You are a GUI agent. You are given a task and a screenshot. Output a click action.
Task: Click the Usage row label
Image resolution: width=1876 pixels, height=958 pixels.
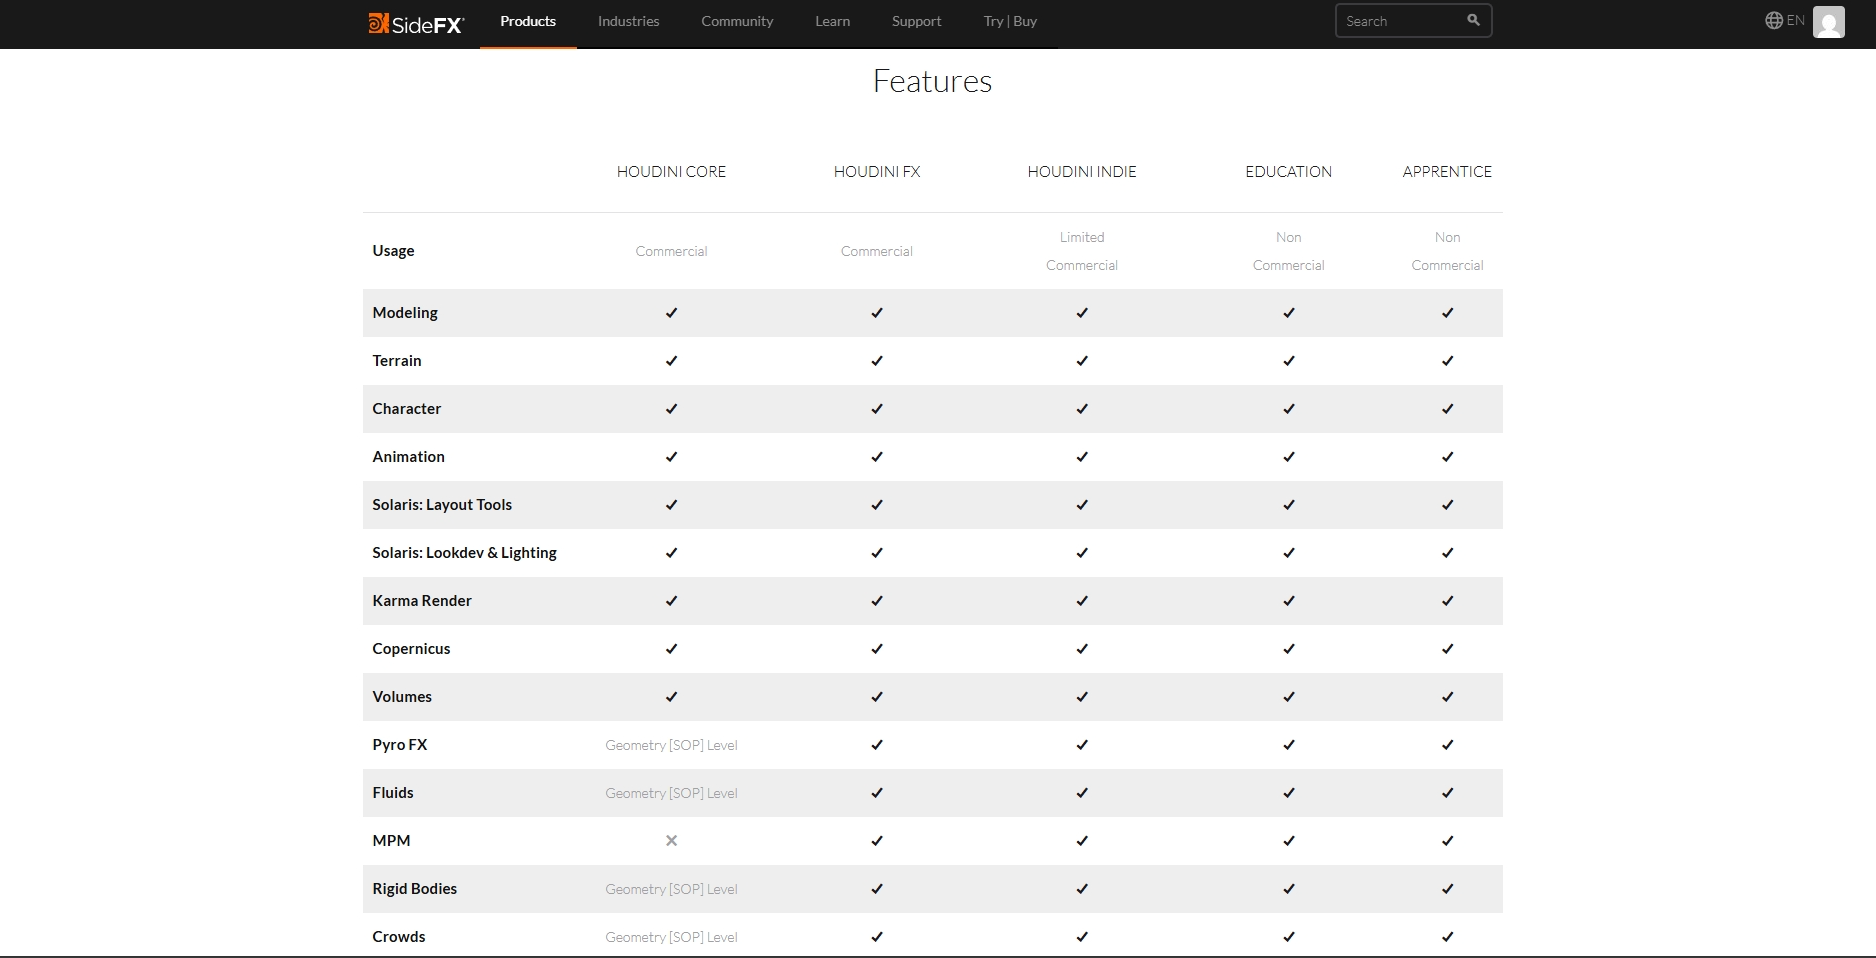pyautogui.click(x=393, y=251)
